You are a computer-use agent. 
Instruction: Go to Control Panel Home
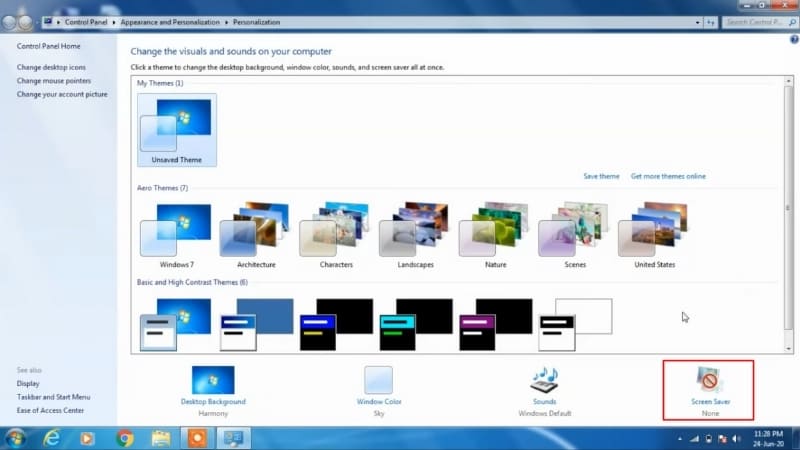pyautogui.click(x=48, y=46)
